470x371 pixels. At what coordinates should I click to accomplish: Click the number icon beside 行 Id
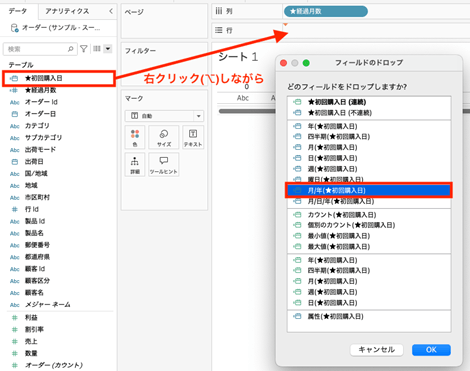[x=15, y=209]
